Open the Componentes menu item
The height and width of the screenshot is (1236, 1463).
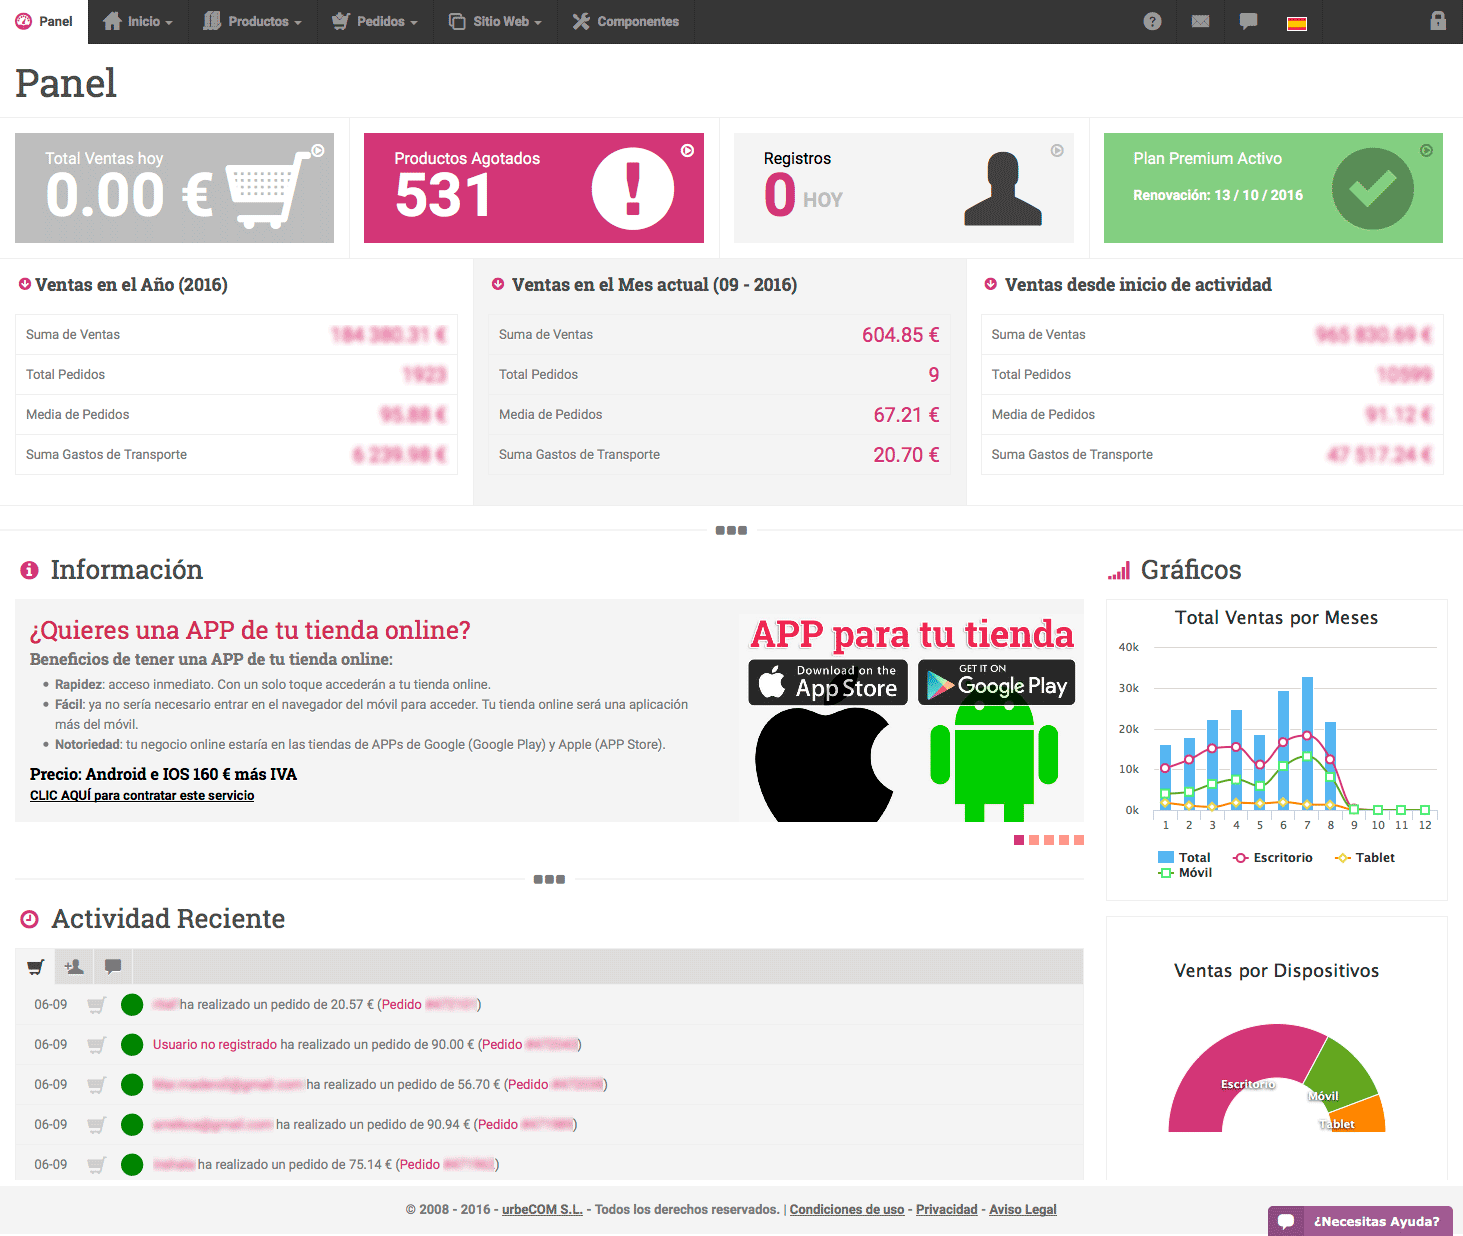(x=625, y=21)
